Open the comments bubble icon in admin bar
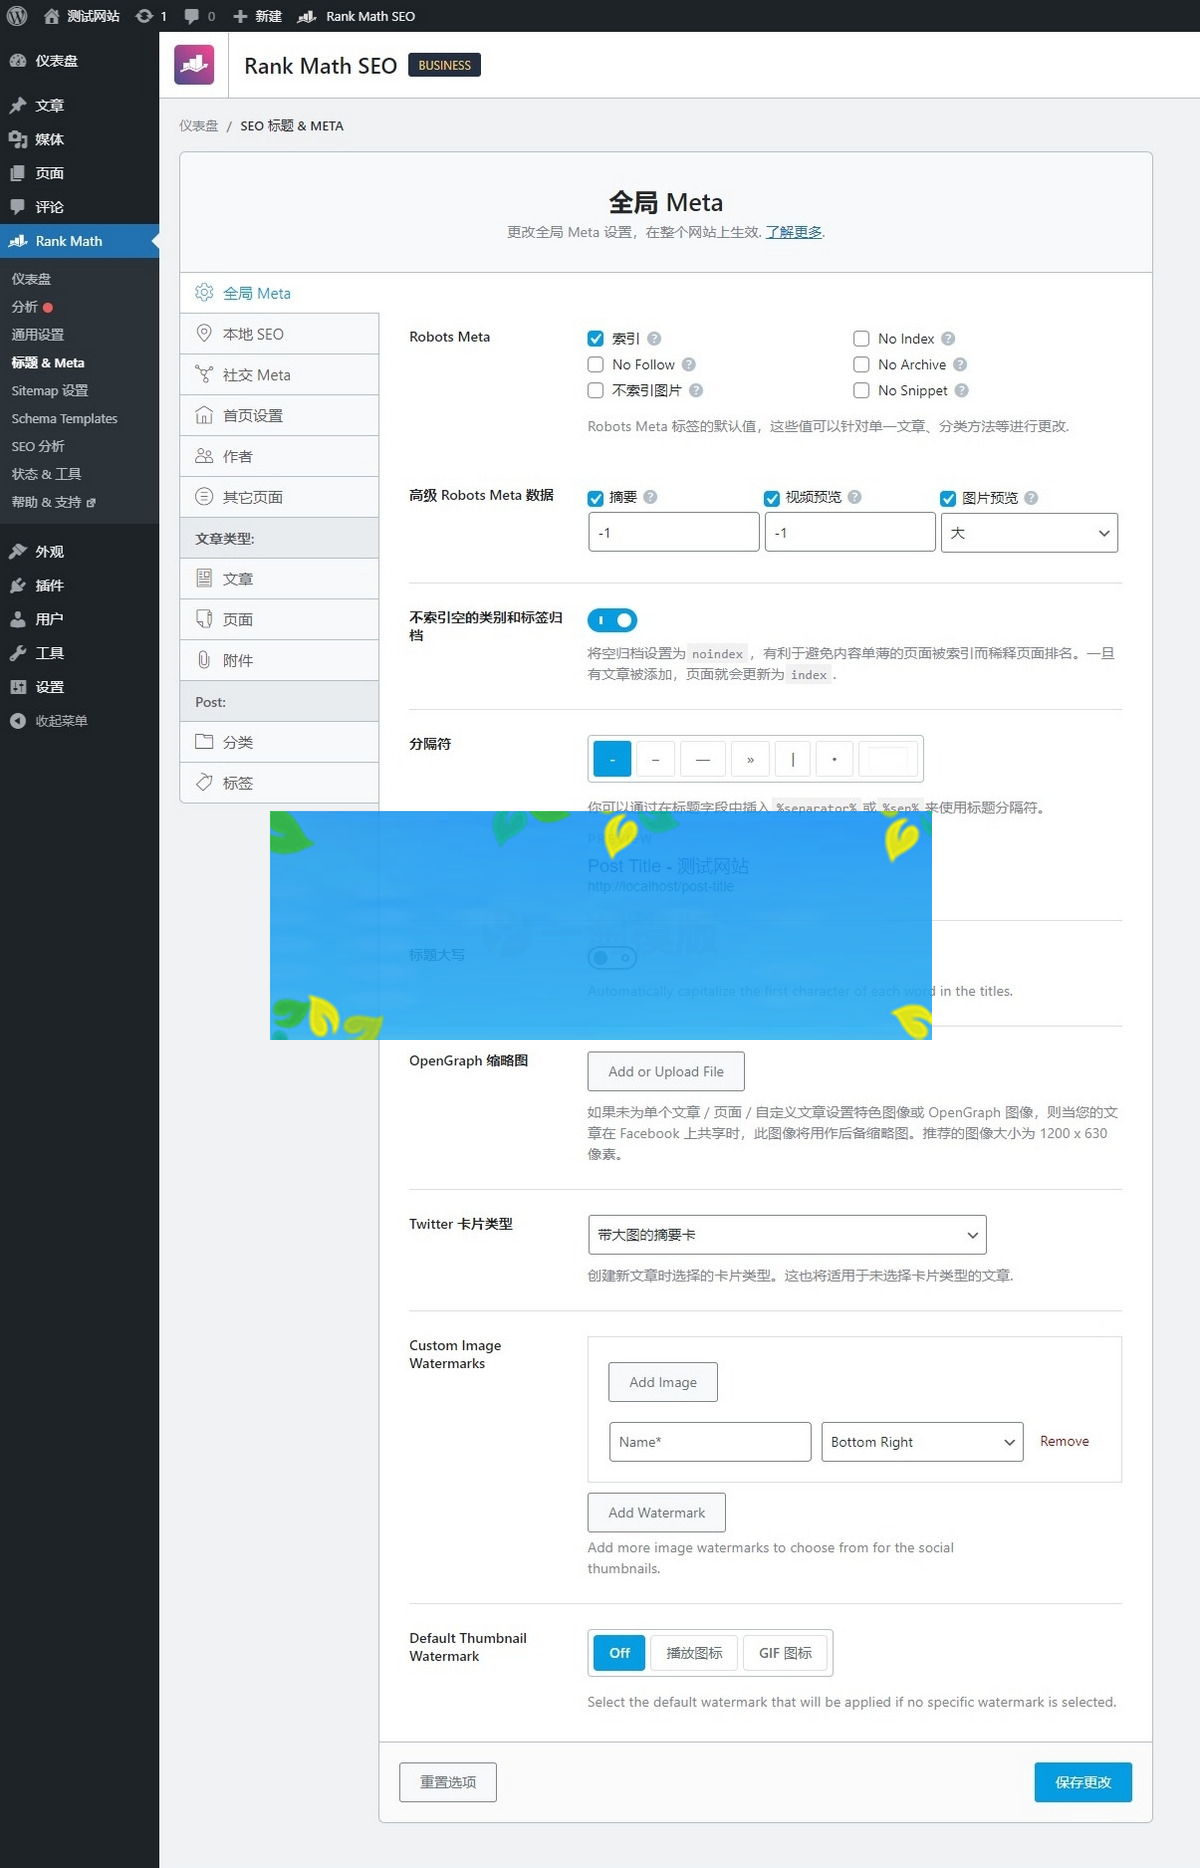 [192, 16]
